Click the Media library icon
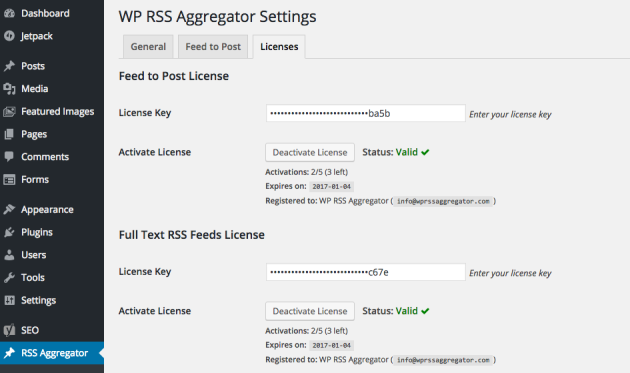This screenshot has height=373, width=630. click(x=9, y=88)
